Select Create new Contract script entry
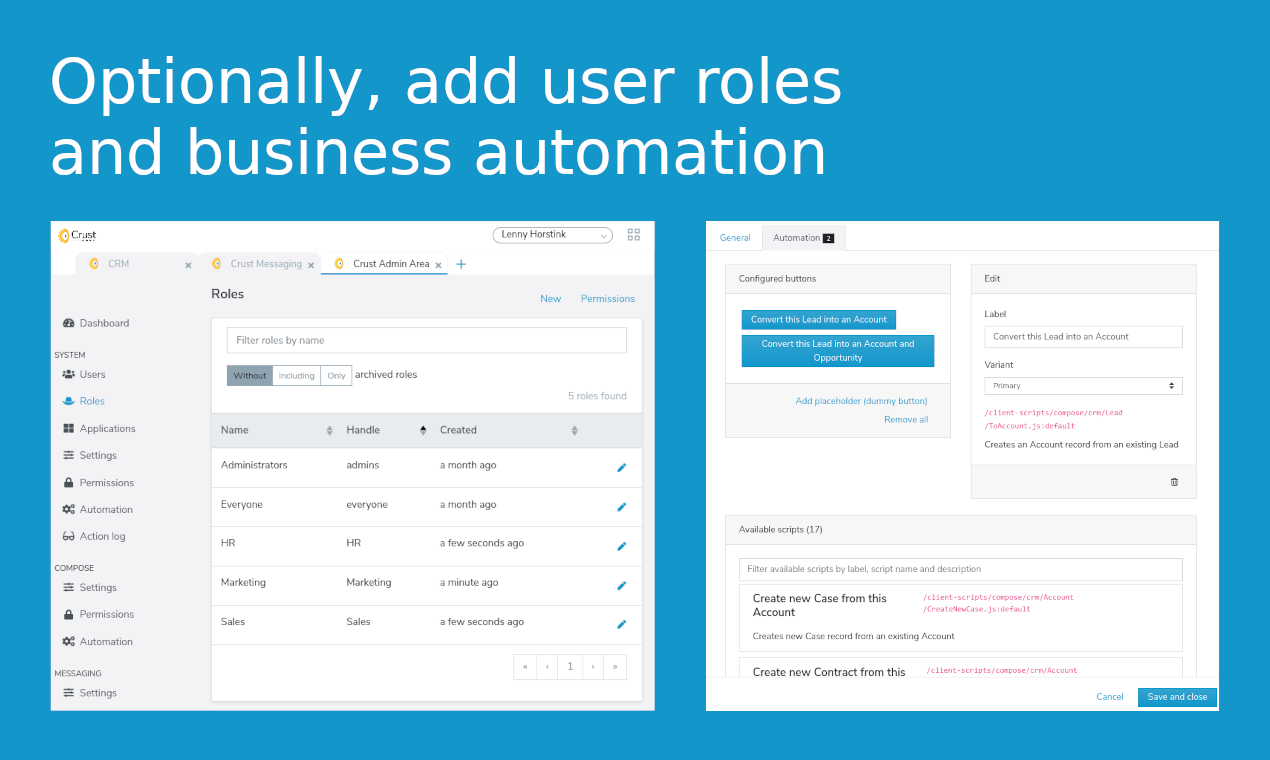Image resolution: width=1270 pixels, height=760 pixels. (x=961, y=667)
